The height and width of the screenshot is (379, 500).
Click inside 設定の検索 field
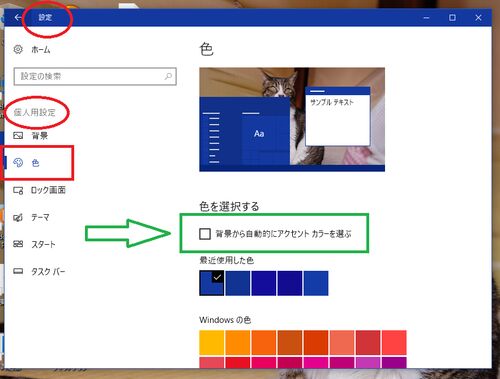click(x=95, y=76)
